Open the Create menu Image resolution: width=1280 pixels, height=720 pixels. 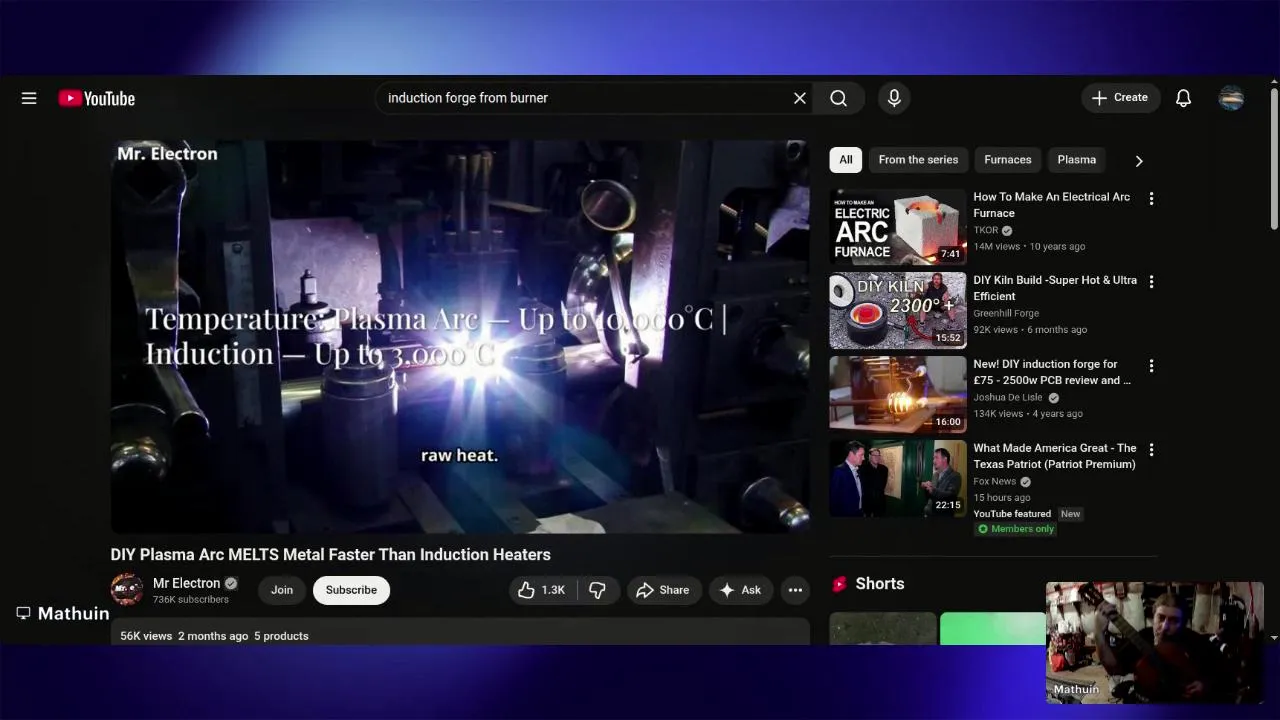click(x=1120, y=98)
